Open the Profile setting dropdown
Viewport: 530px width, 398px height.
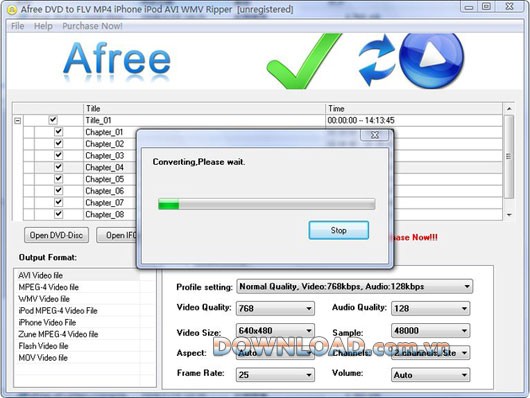355,286
